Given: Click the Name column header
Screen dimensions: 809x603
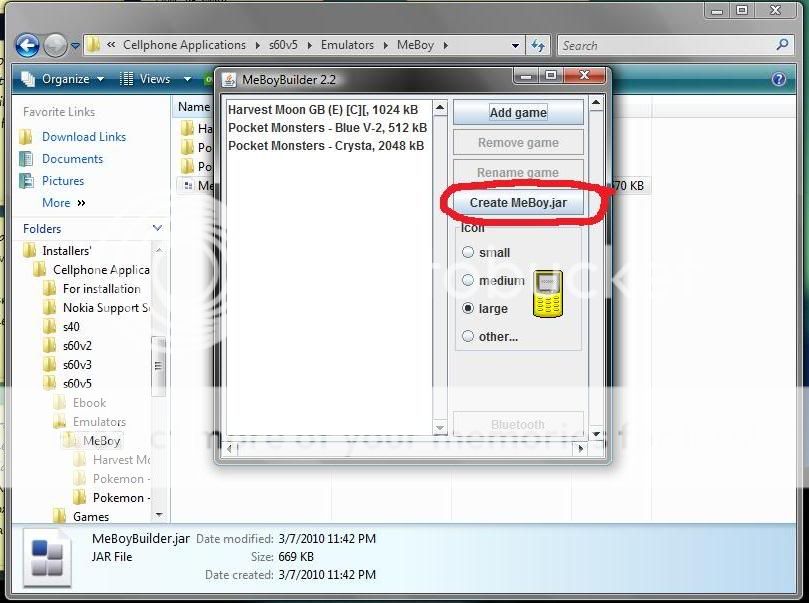Looking at the screenshot, I should 194,107.
